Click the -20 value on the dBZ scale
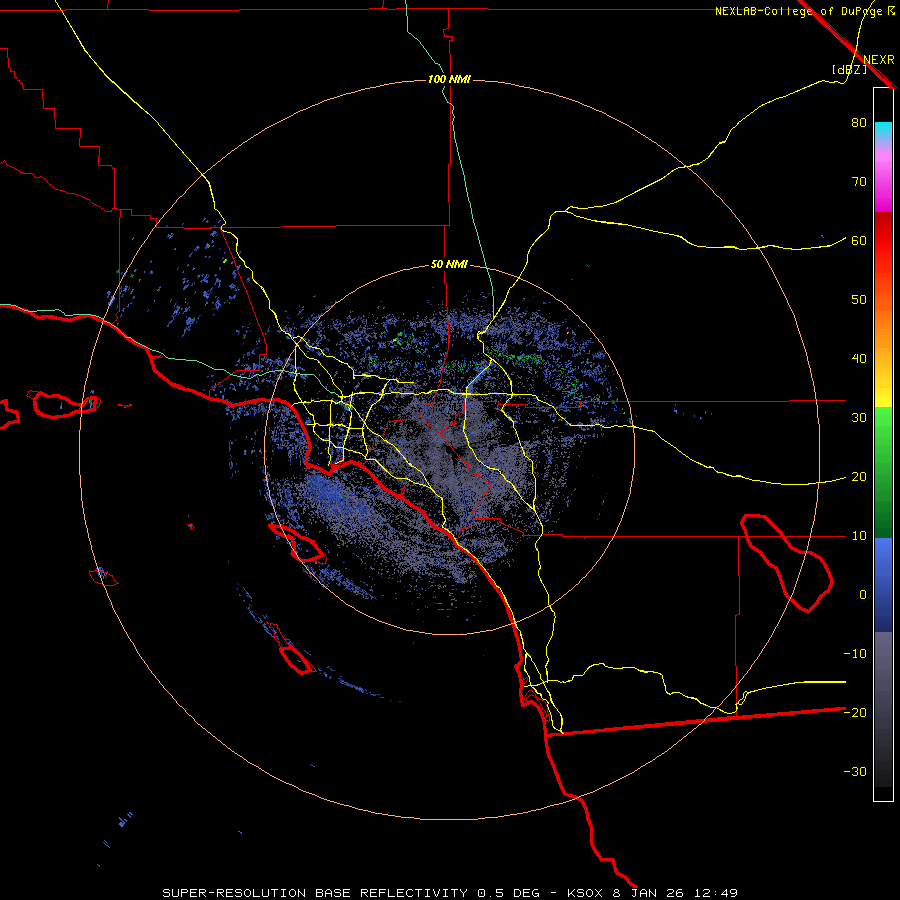Viewport: 900px width, 900px height. tap(855, 713)
